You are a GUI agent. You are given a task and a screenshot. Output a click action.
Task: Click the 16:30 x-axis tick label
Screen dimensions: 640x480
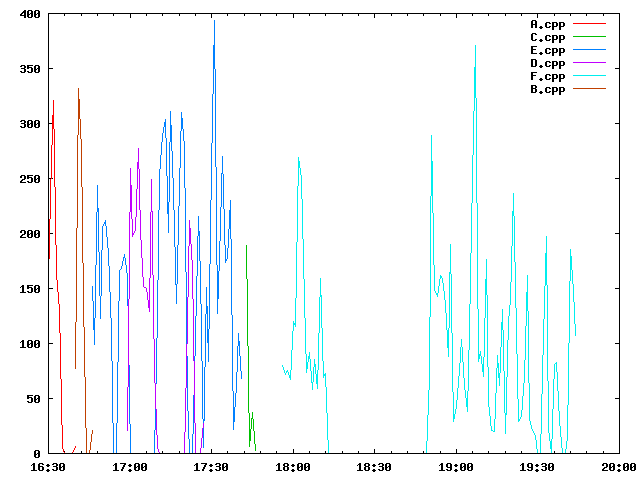(x=48, y=467)
